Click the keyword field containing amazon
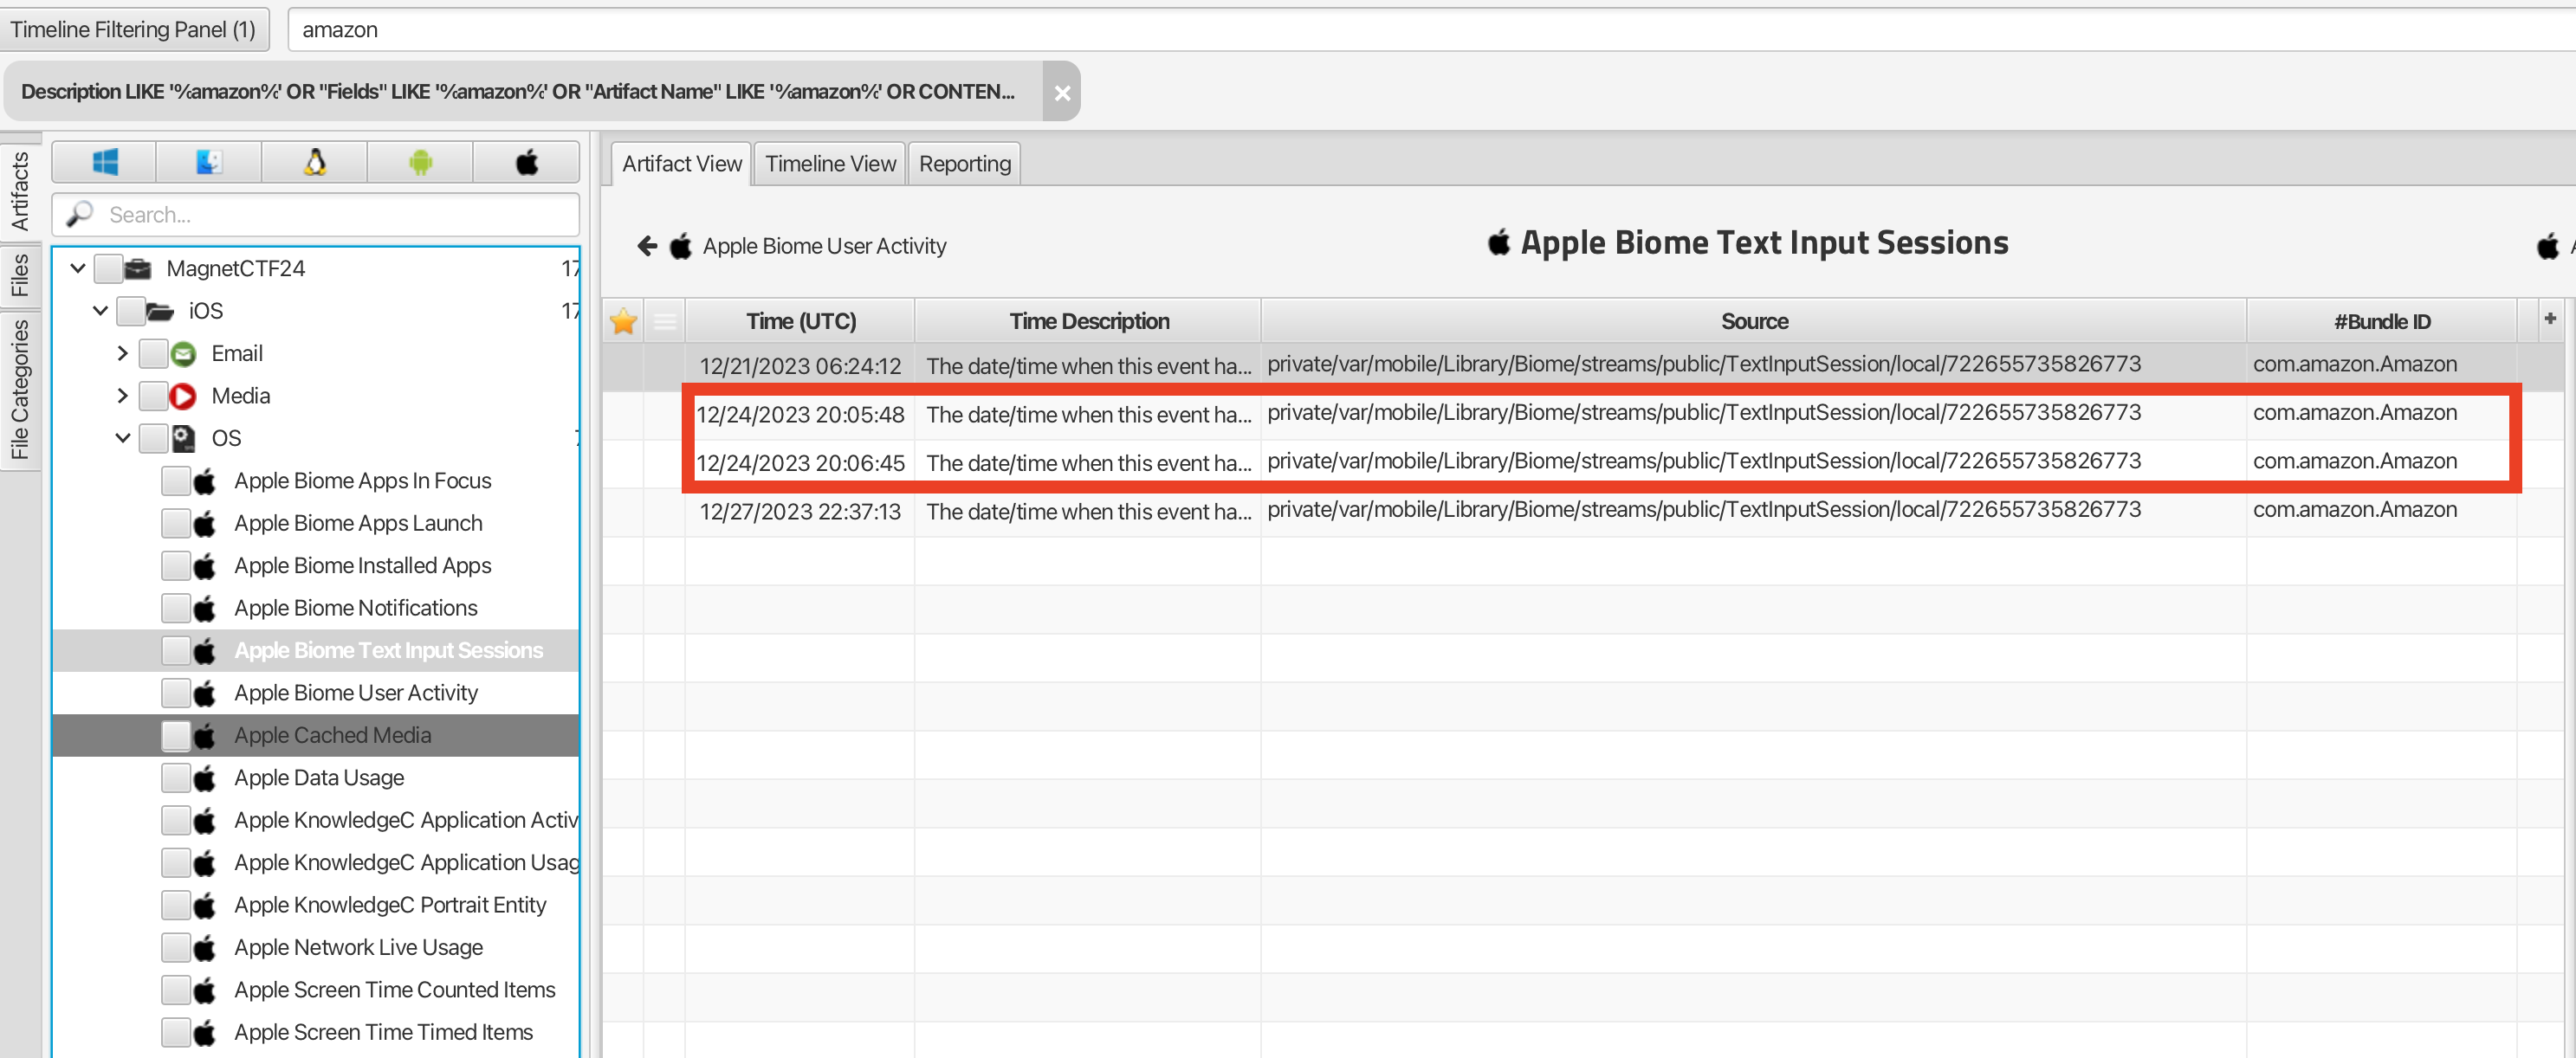The height and width of the screenshot is (1058, 2576). coord(1430,30)
